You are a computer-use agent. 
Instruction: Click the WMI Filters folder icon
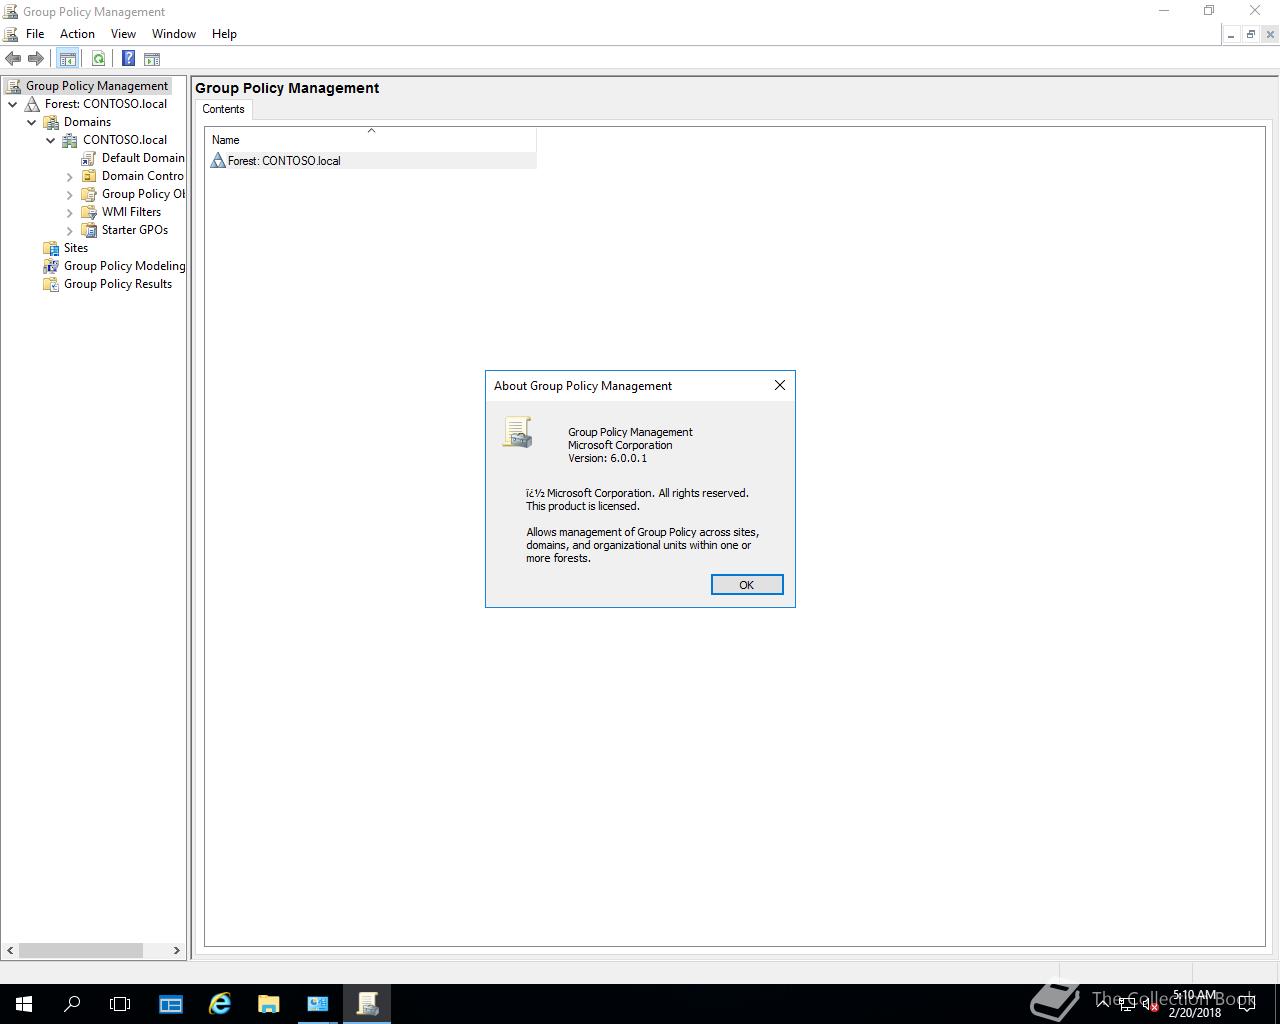point(89,212)
